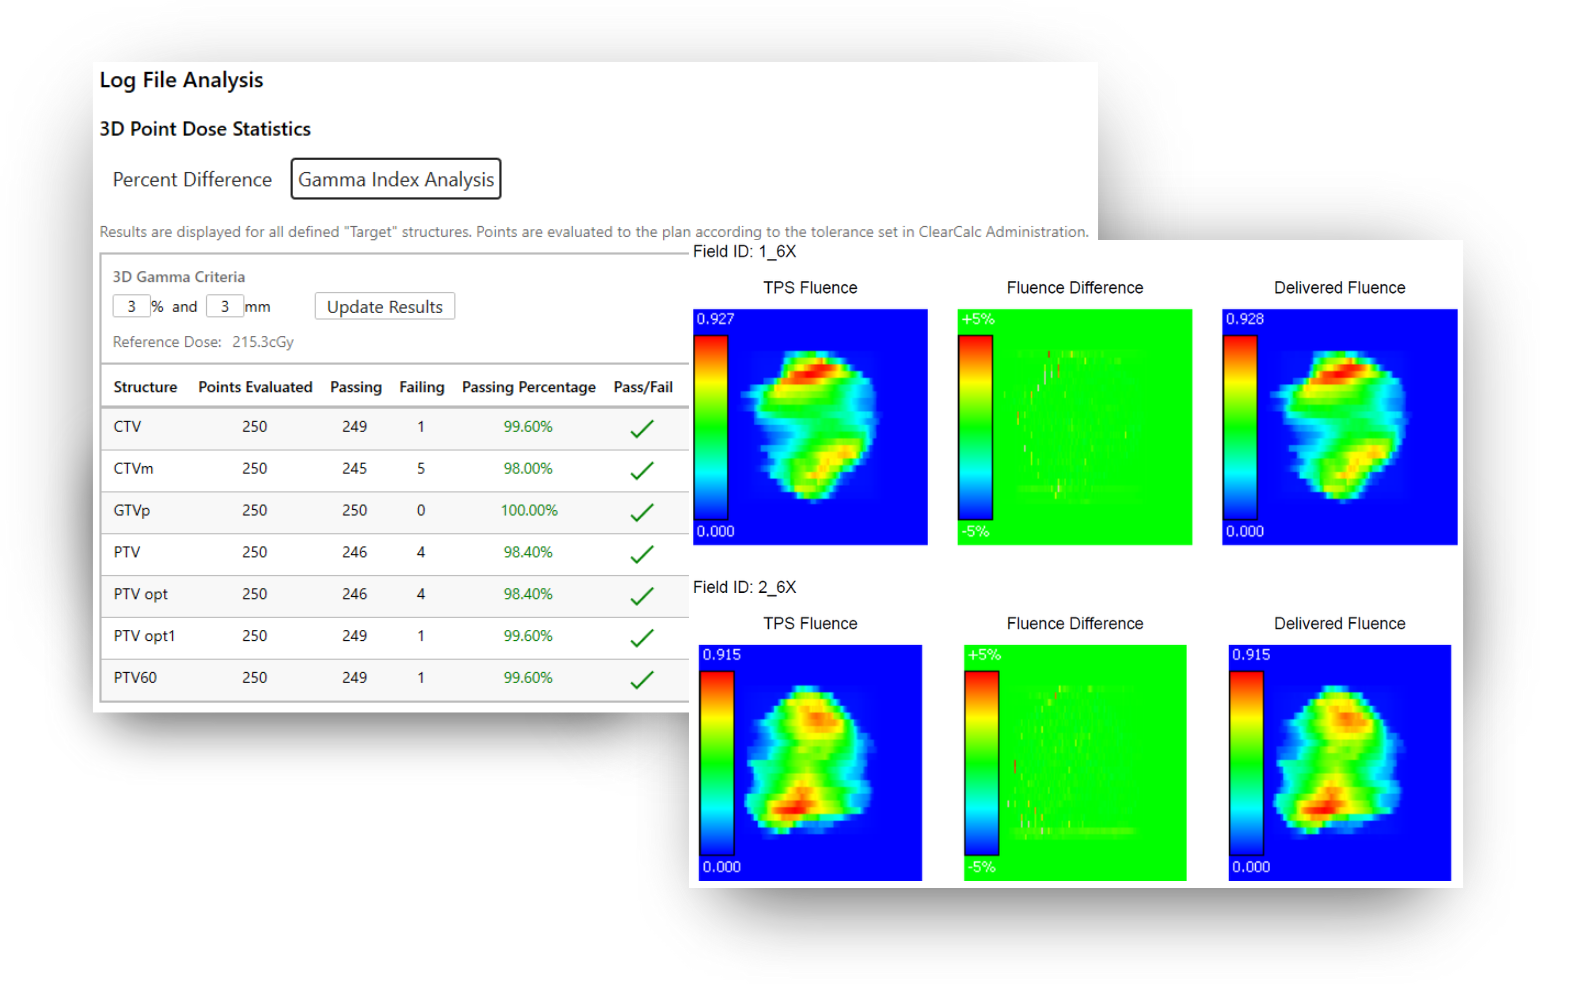Click the gamma mm distance input field
1575x984 pixels.
(225, 307)
